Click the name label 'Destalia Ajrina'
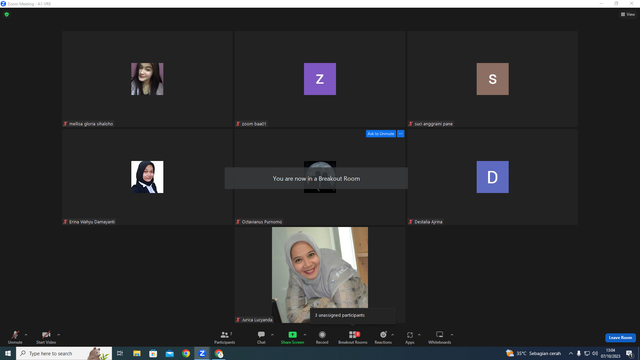Screen dimensions: 640x360 click(x=428, y=222)
